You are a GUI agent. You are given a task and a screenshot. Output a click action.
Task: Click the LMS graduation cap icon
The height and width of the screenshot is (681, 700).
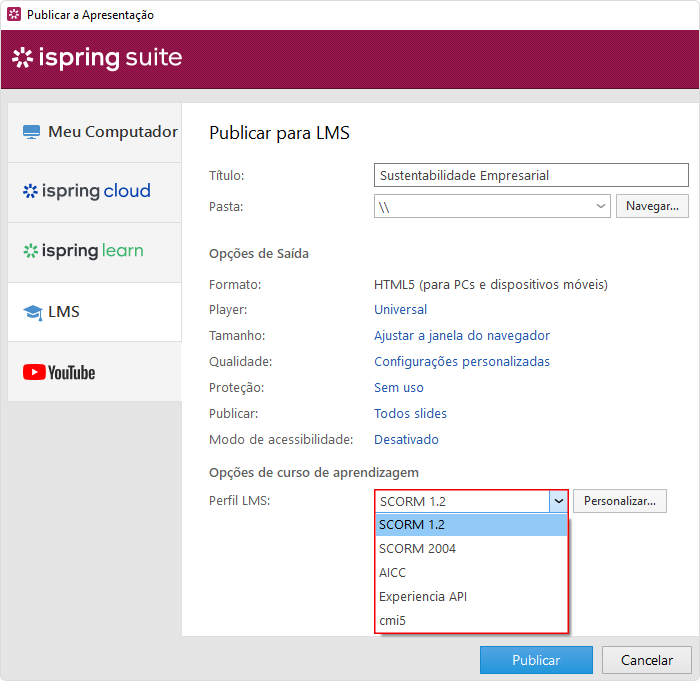point(33,312)
